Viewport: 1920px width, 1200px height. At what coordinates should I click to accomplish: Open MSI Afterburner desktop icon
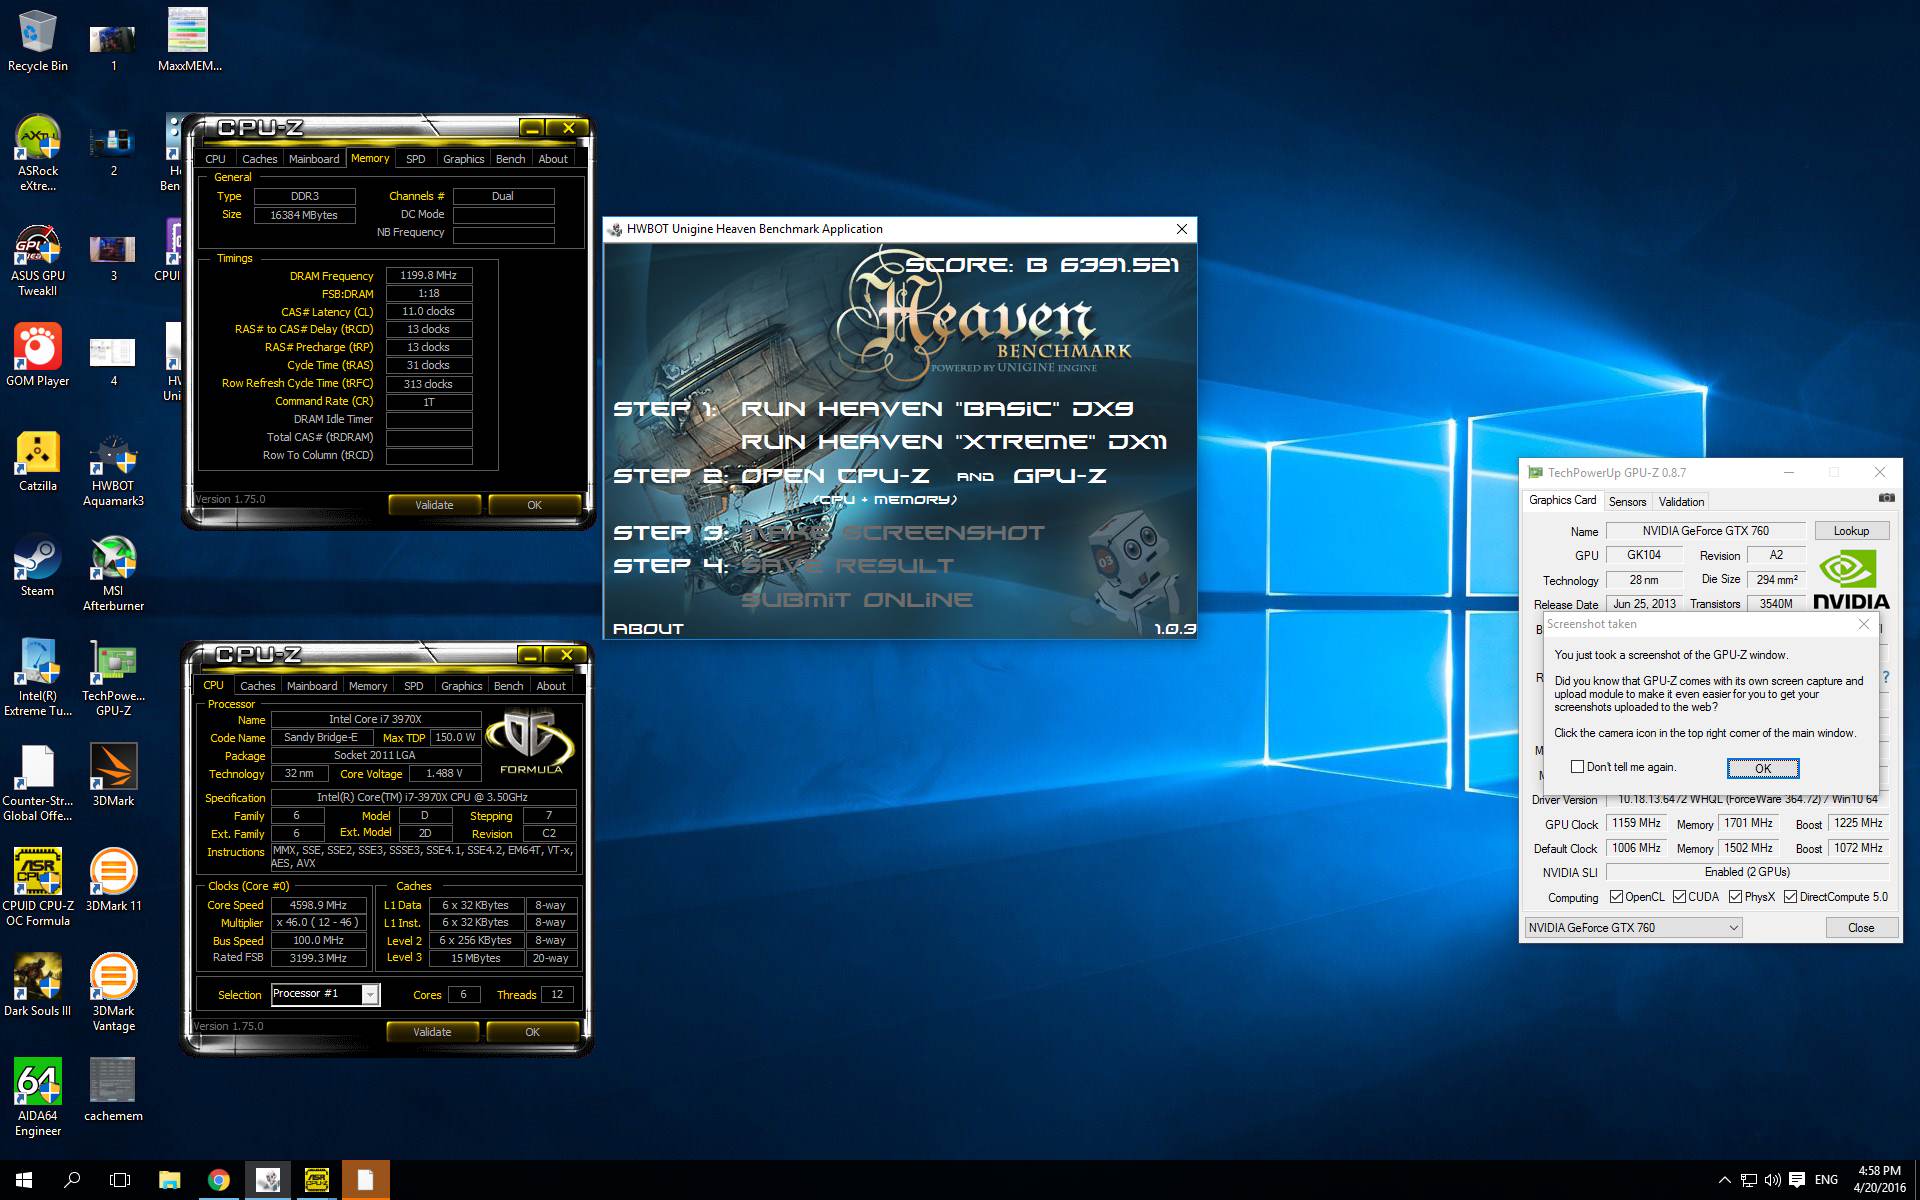pos(113,573)
